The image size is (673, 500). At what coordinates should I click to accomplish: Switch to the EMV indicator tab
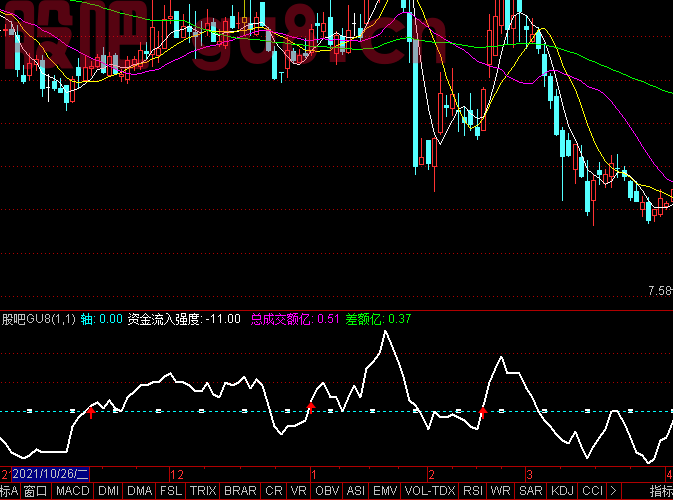click(x=385, y=491)
